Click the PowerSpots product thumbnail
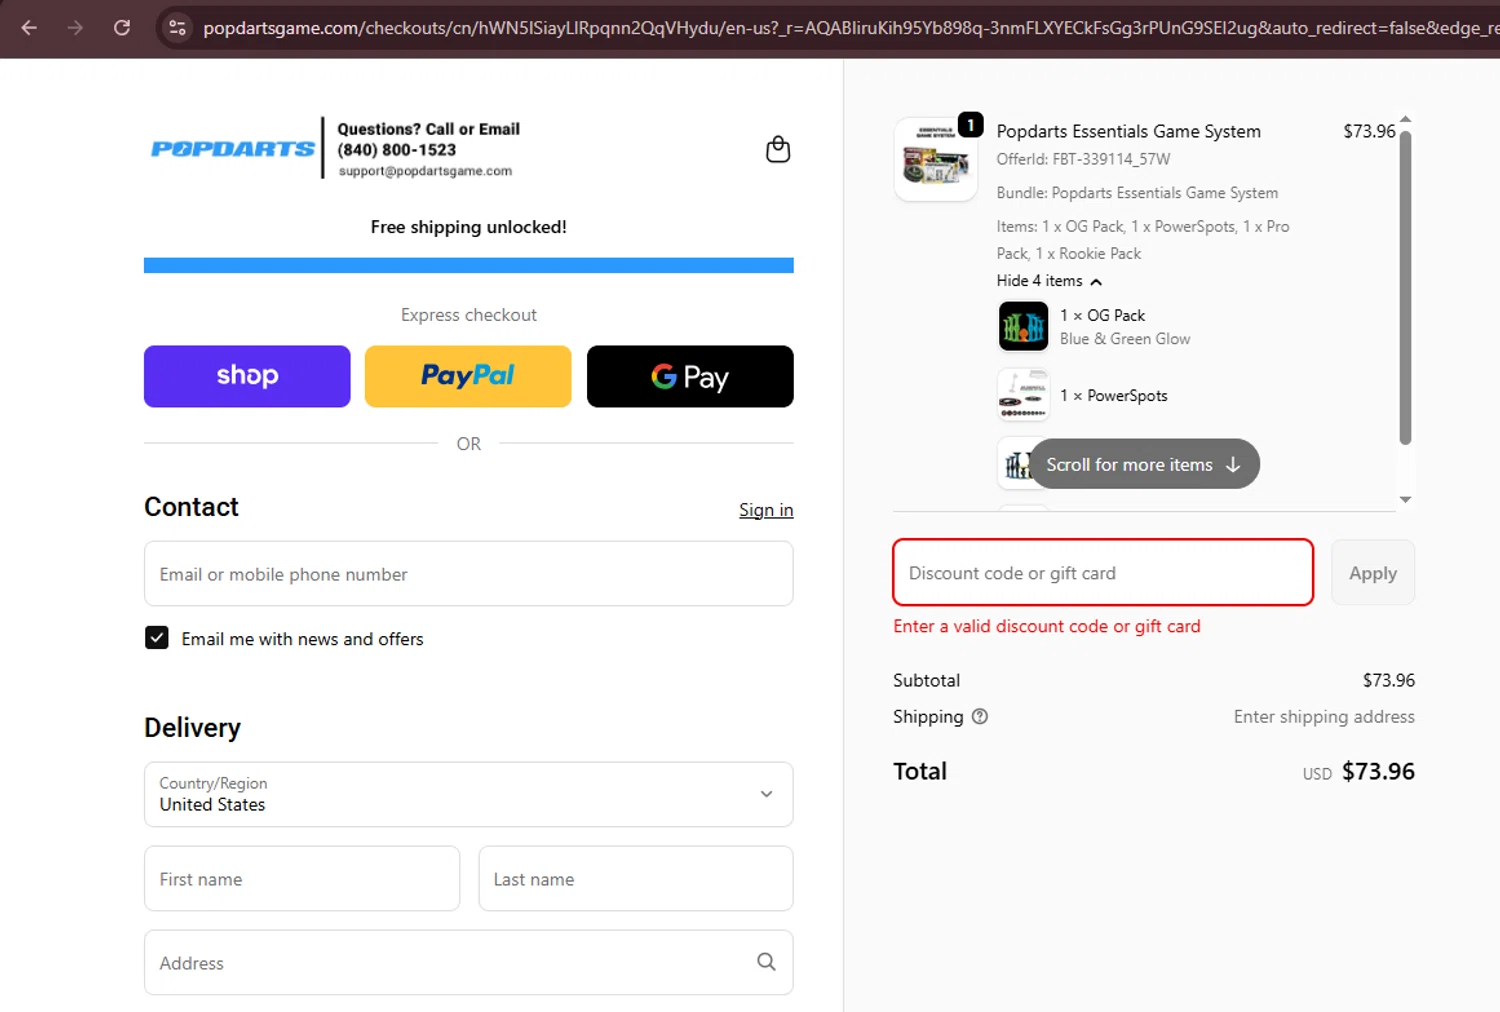1500x1012 pixels. point(1023,395)
